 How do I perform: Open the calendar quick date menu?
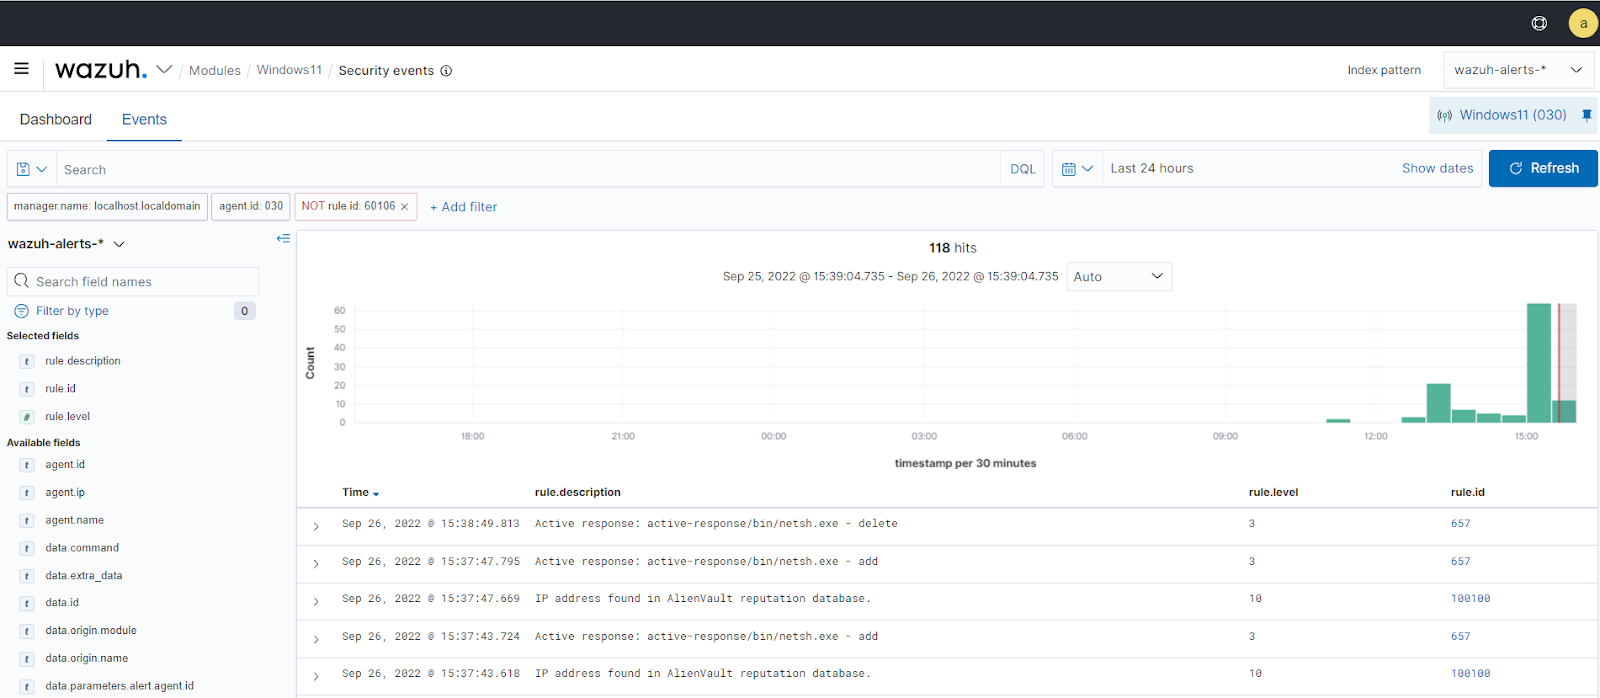1077,169
